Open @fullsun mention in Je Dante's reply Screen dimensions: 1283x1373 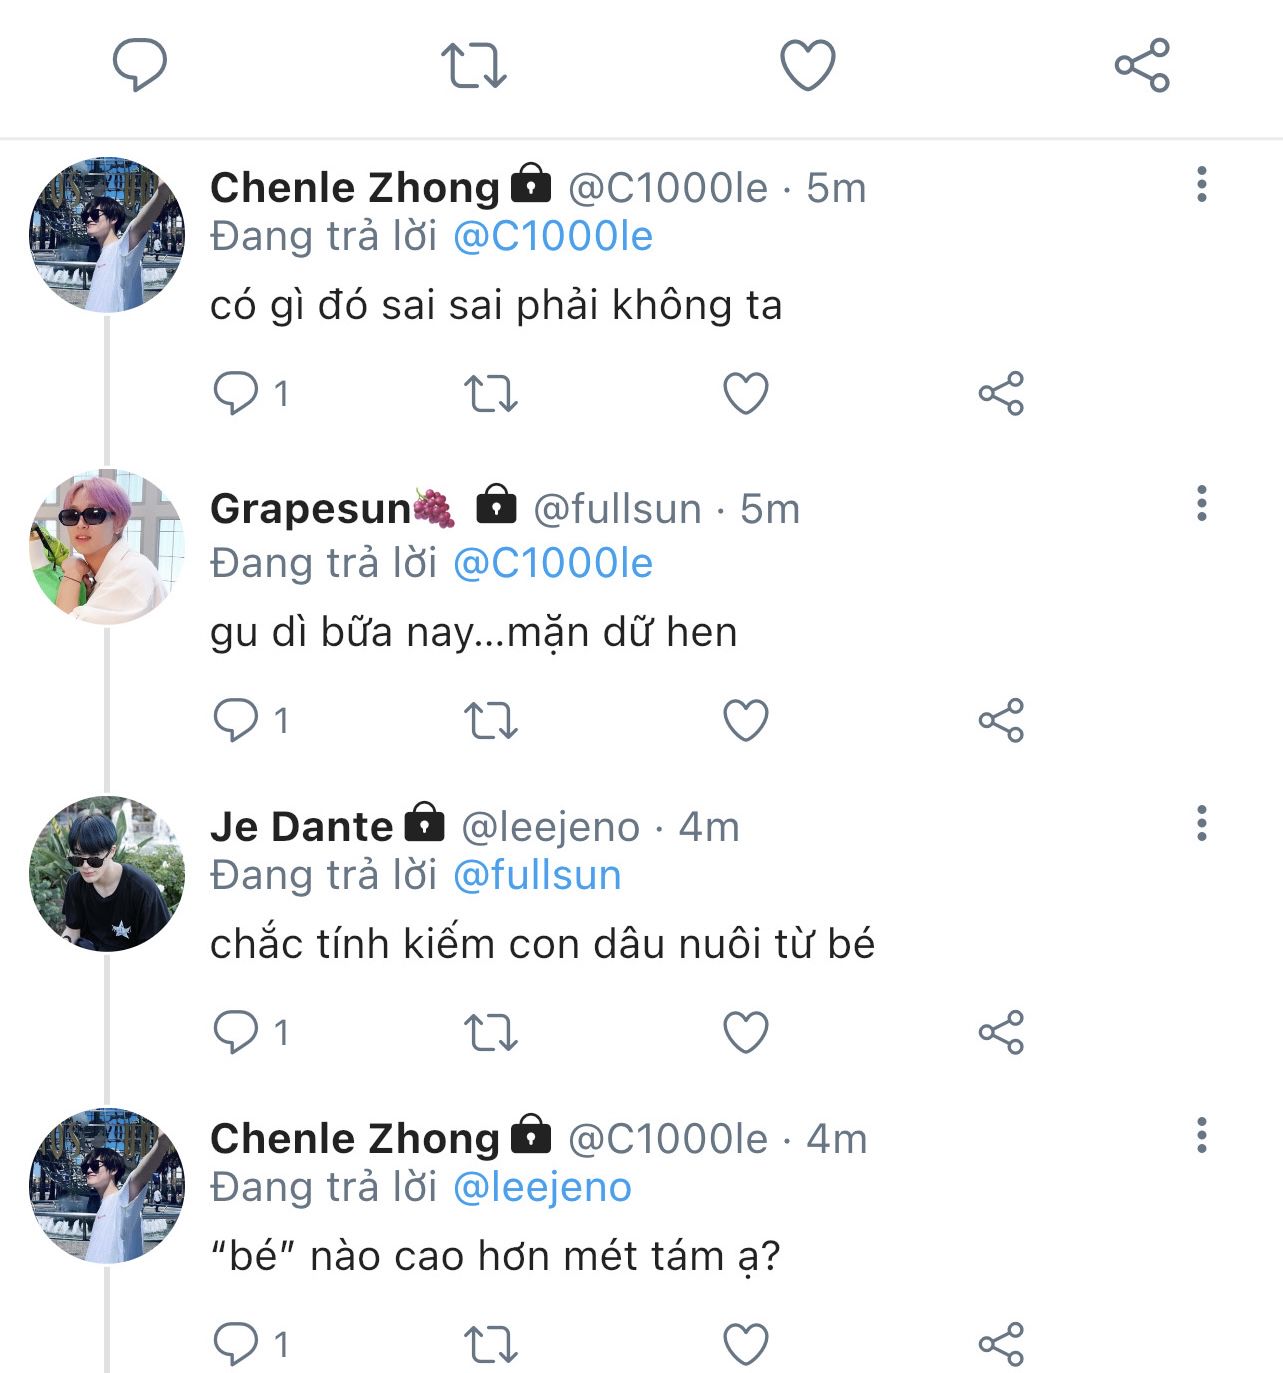pos(537,876)
